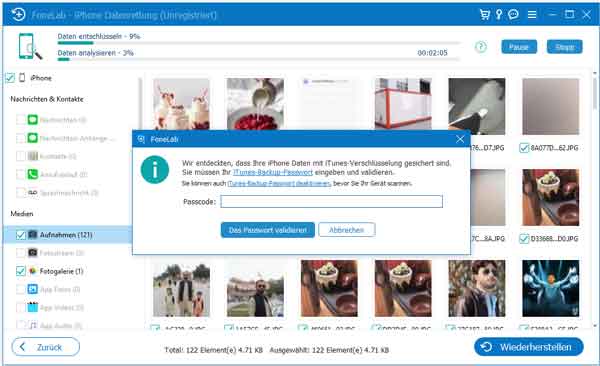The width and height of the screenshot is (600, 366).
Task: Close the FoneLab password dialog
Action: click(460, 139)
